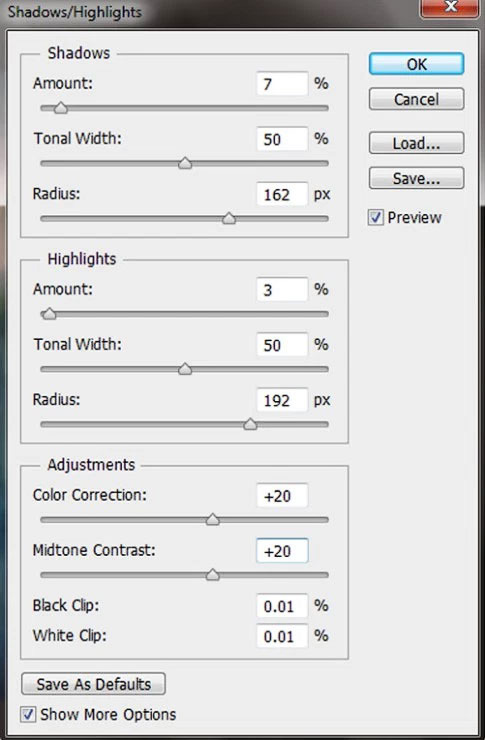Click the Shadows Amount value field
The height and width of the screenshot is (740, 485).
coord(282,84)
